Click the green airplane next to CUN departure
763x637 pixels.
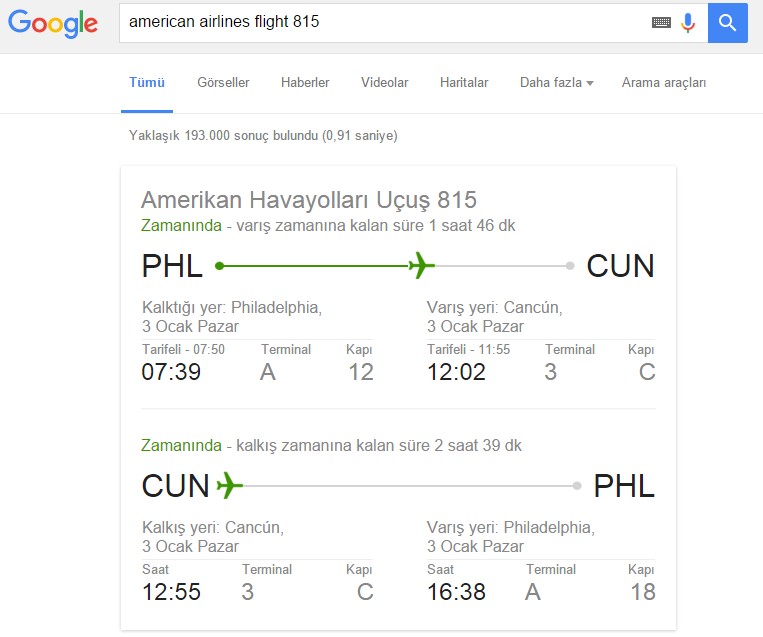(229, 486)
